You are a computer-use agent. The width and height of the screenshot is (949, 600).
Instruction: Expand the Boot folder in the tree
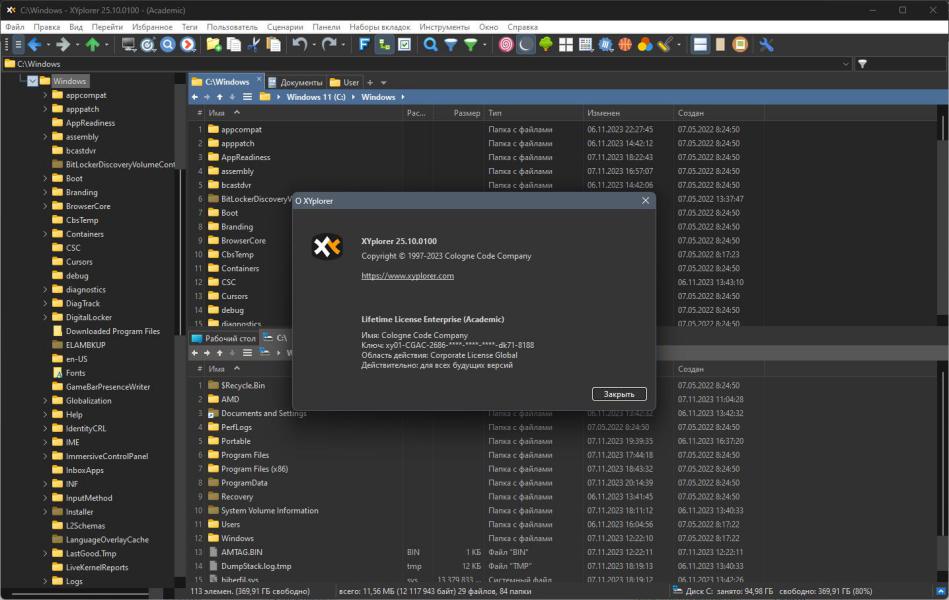tap(45, 178)
